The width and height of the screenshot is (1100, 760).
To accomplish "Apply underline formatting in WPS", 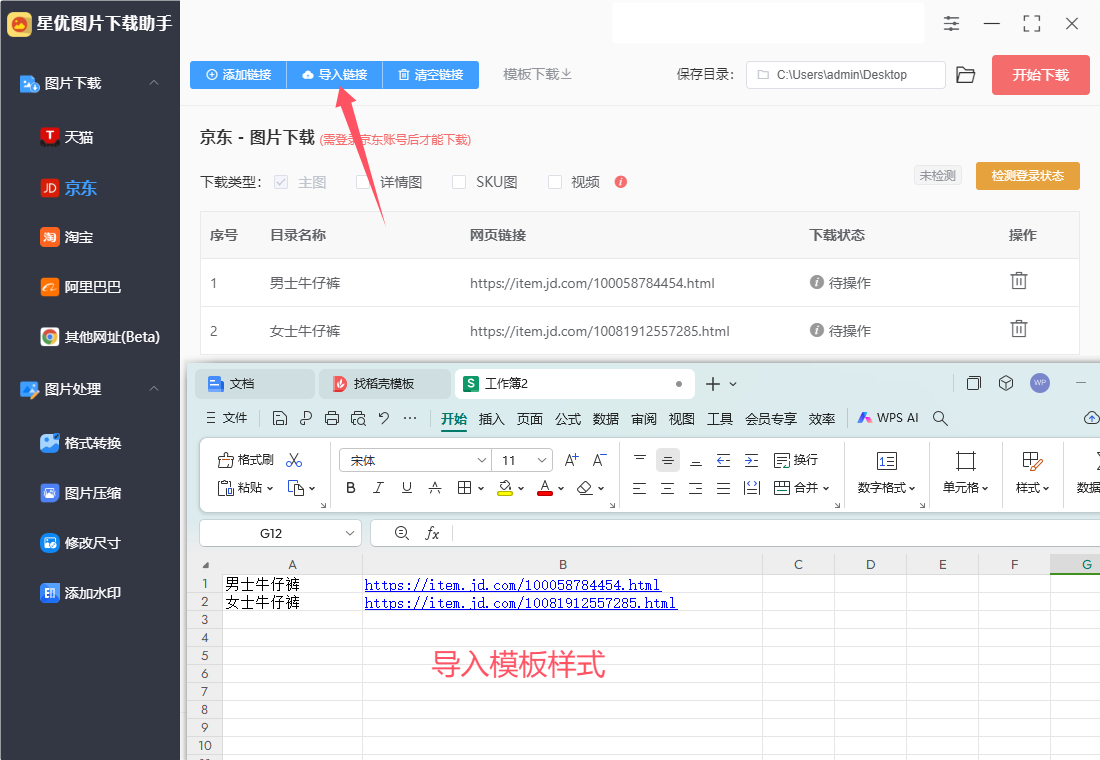I will tap(407, 488).
